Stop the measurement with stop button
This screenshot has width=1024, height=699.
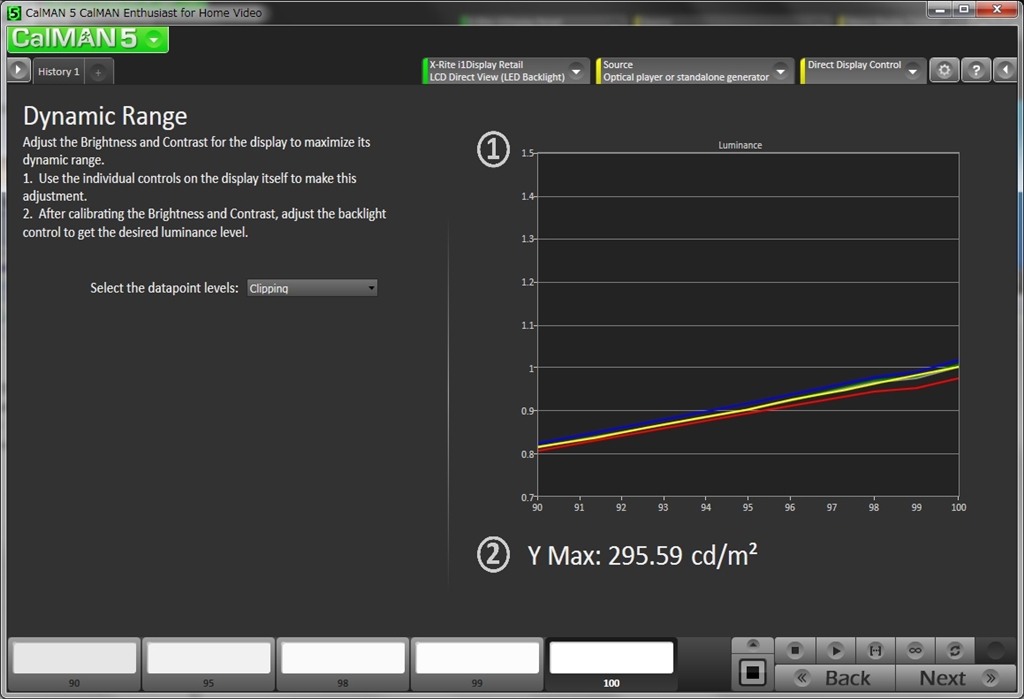(795, 650)
